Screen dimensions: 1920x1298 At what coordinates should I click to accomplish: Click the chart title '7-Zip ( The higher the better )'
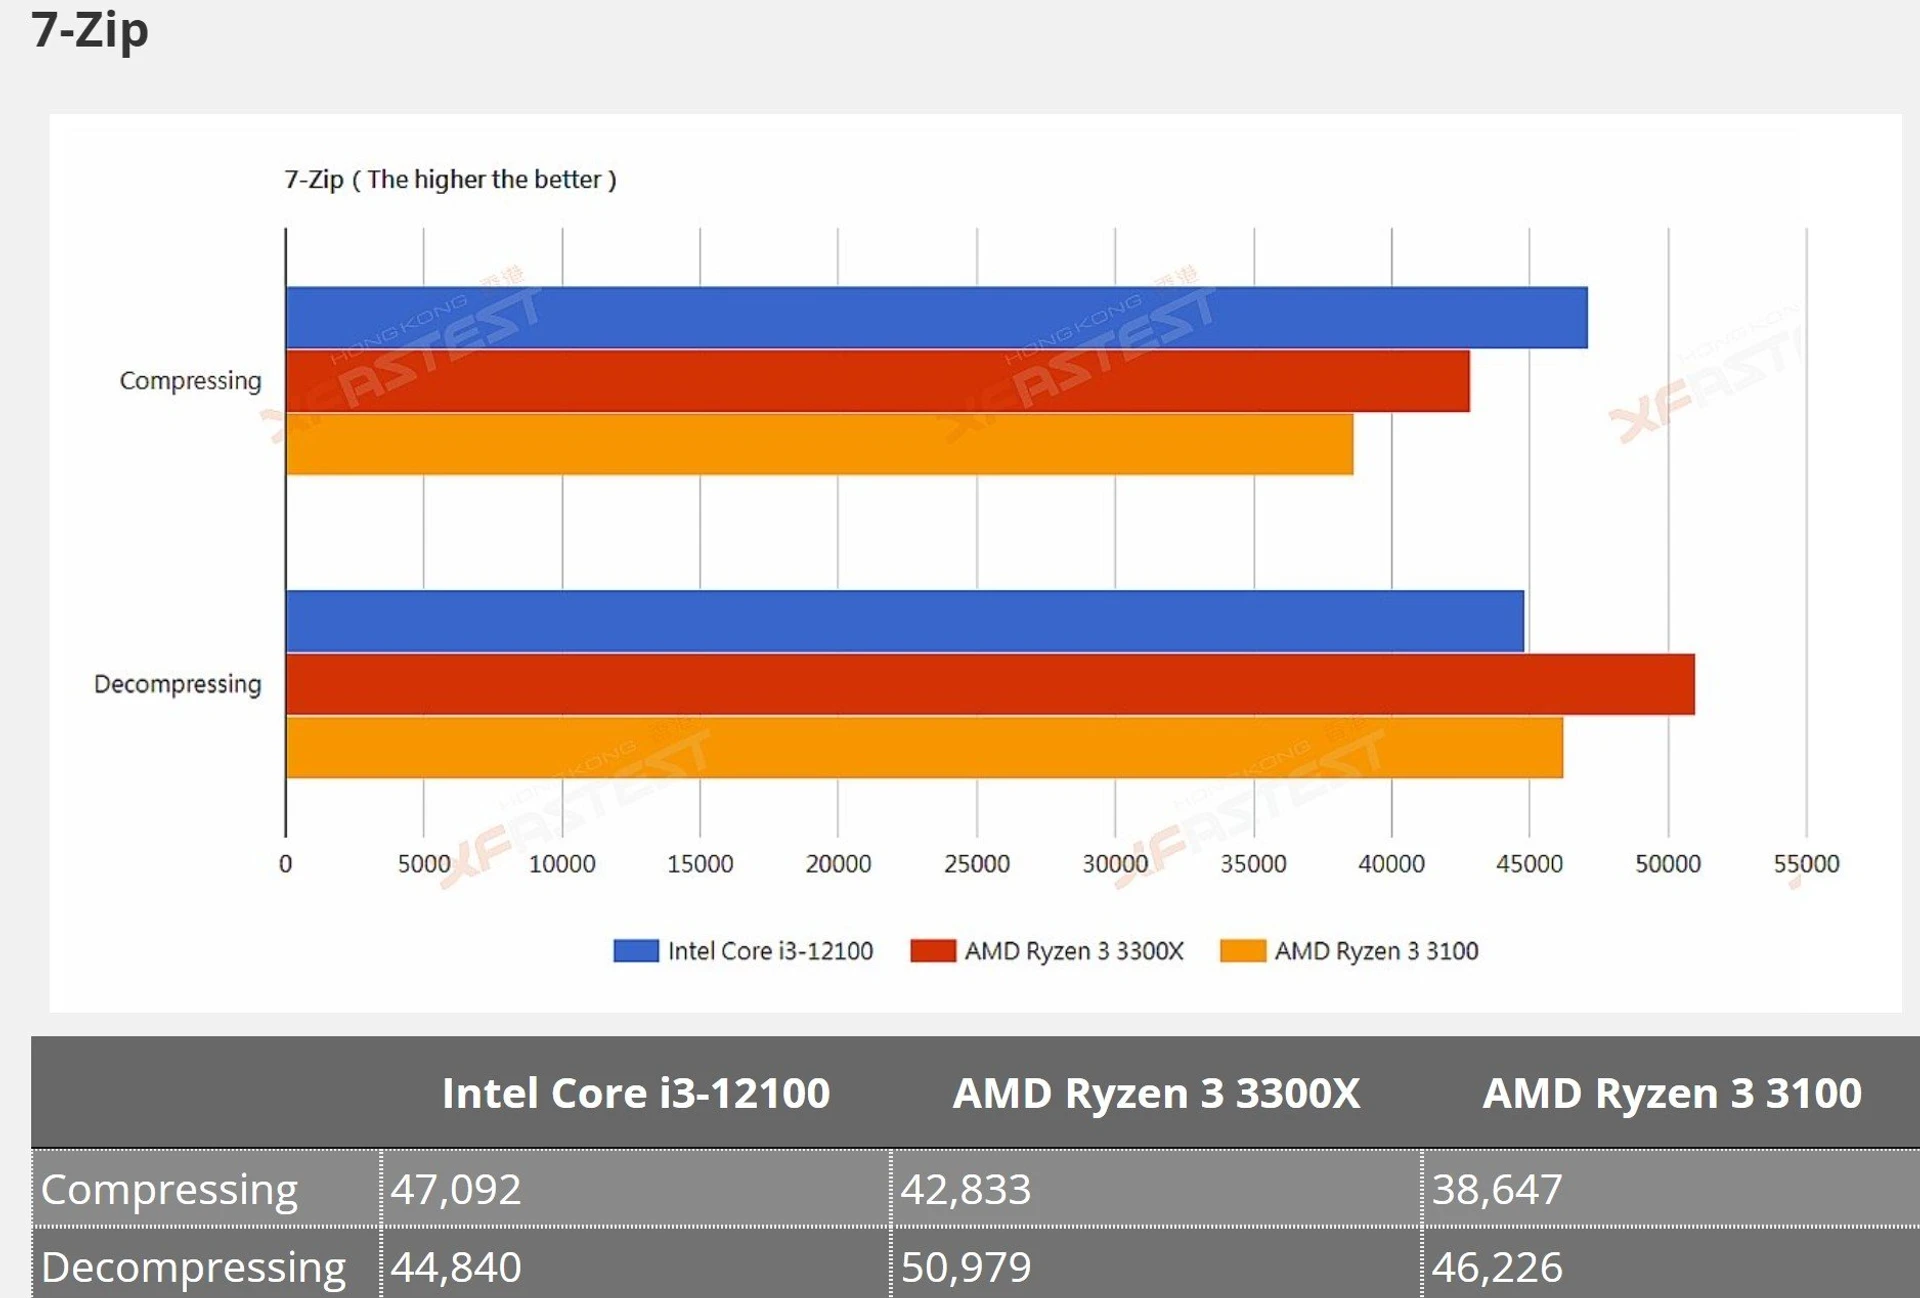coord(450,180)
